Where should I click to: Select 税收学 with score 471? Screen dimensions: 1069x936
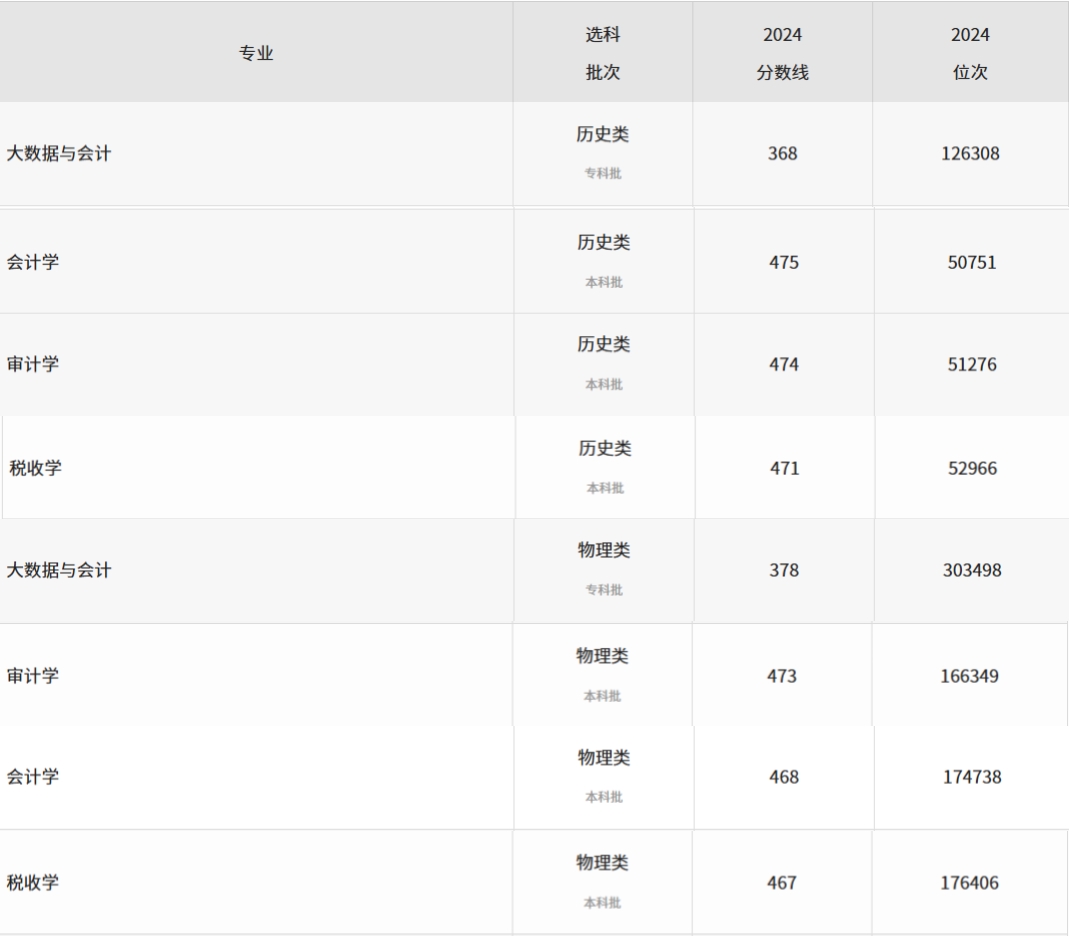(x=35, y=468)
